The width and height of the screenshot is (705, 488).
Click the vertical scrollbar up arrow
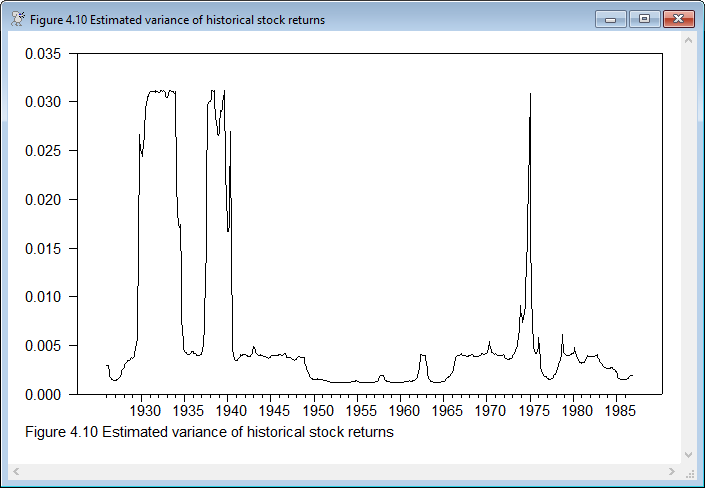[688, 46]
